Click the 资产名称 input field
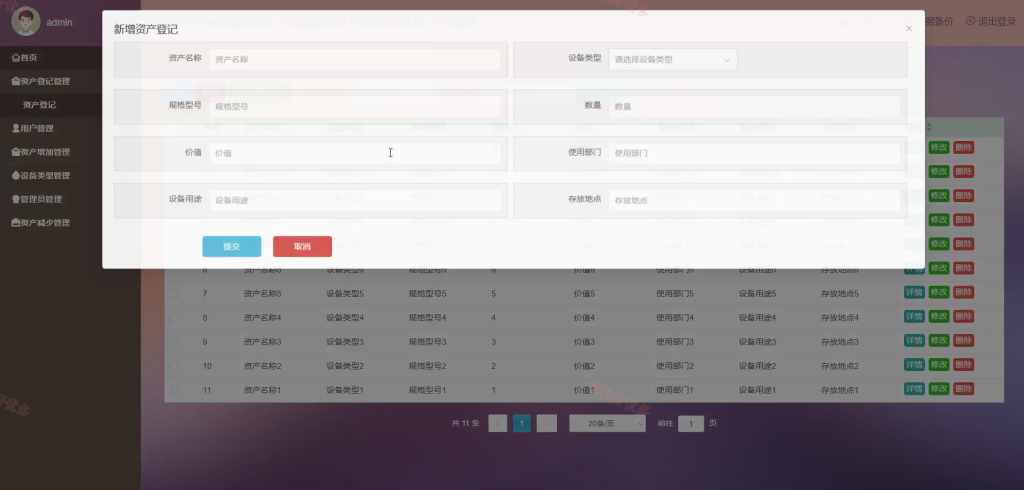This screenshot has height=490, width=1024. coord(355,59)
